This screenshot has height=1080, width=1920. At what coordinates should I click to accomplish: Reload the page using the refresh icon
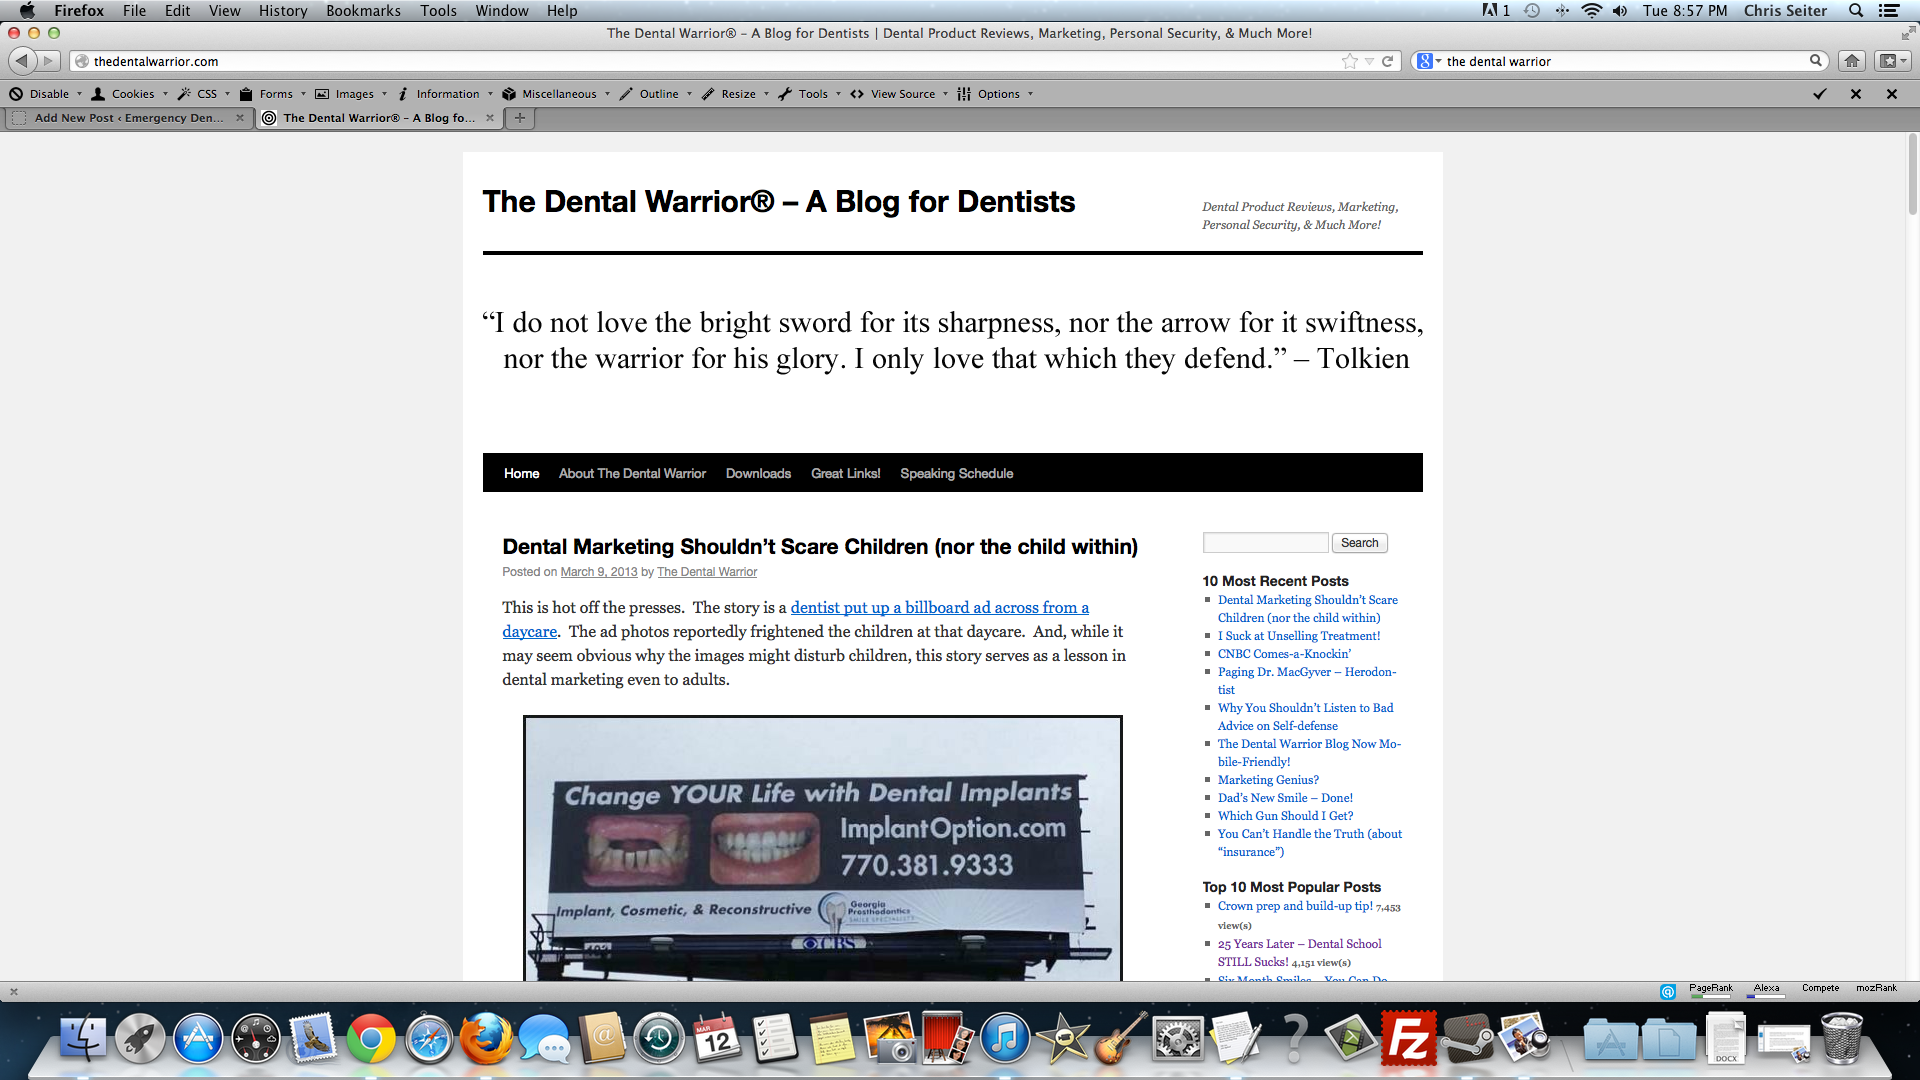1387,61
